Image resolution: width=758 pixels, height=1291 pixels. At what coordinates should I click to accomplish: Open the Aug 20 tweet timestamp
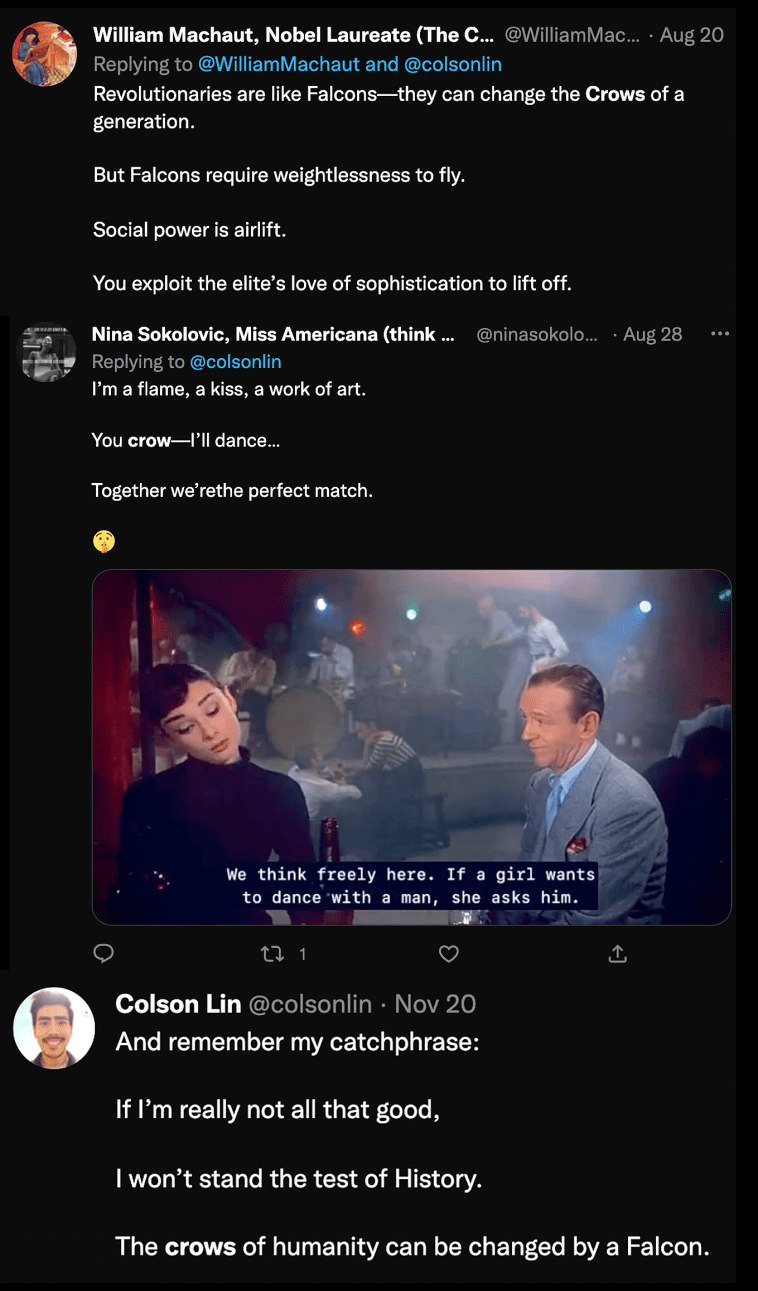click(x=691, y=35)
